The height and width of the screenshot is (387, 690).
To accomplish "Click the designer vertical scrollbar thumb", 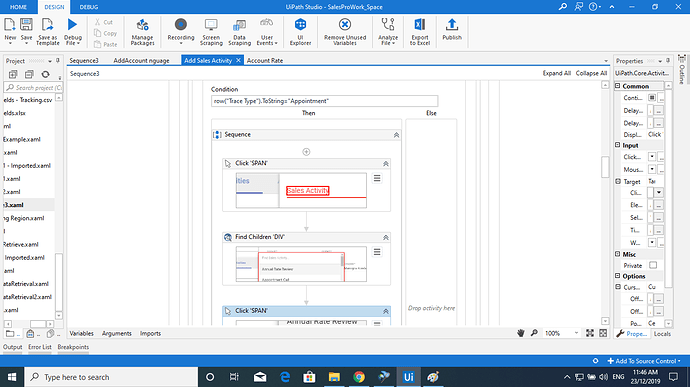I will coord(605,167).
